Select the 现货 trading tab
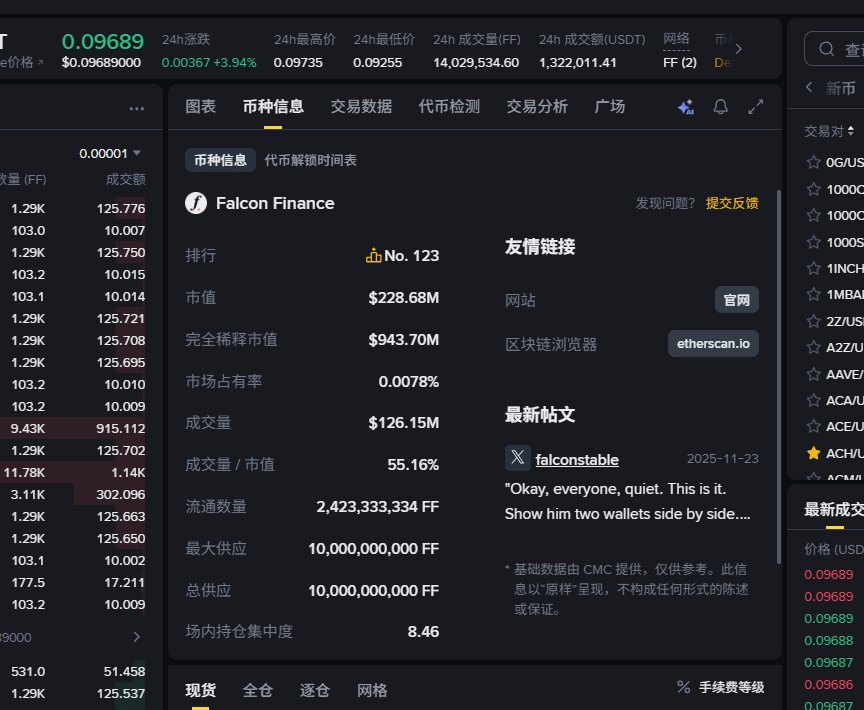The width and height of the screenshot is (864, 710). click(x=201, y=690)
